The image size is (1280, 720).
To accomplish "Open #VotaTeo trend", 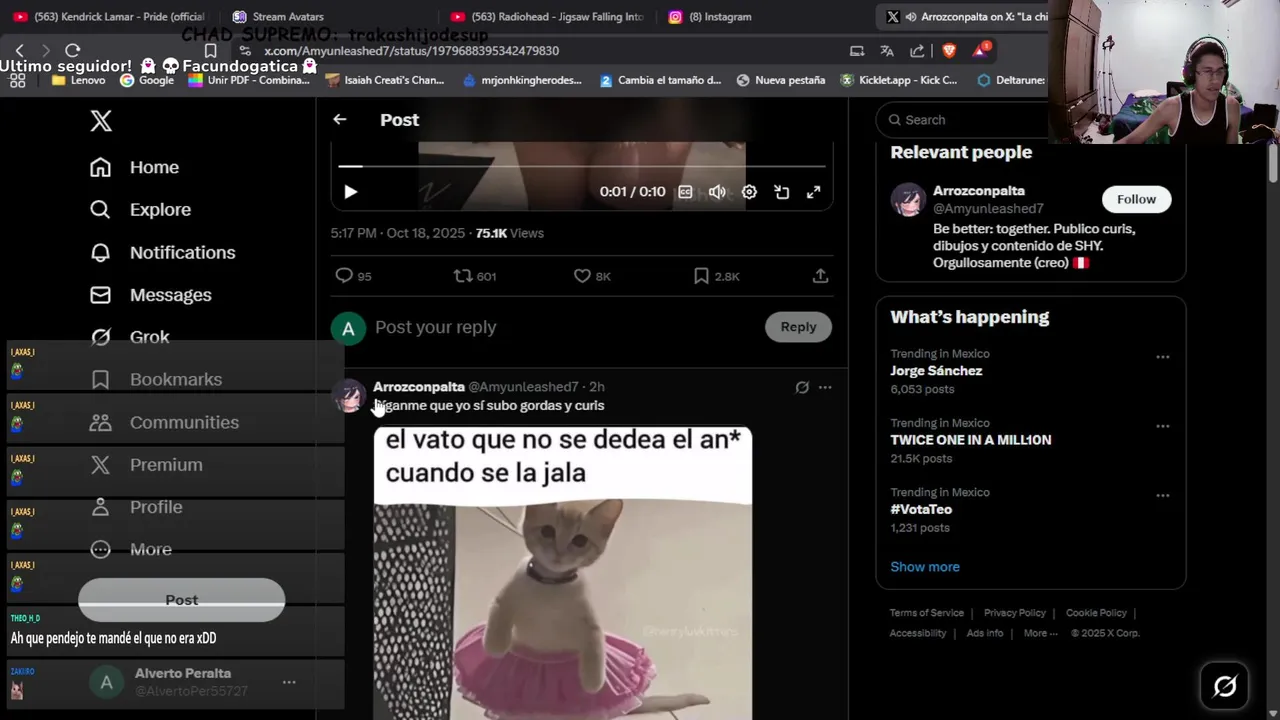I will [921, 509].
